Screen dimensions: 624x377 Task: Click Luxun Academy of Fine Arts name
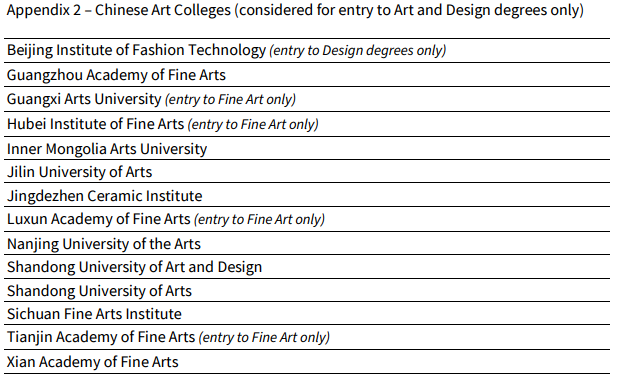tap(99, 219)
